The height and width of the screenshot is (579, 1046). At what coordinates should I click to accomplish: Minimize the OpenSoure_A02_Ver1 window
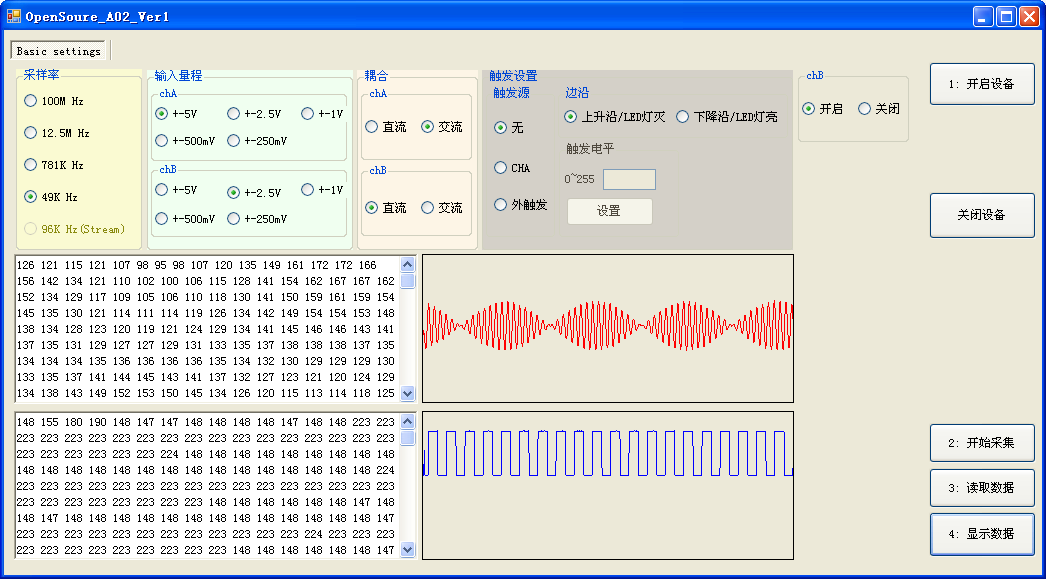click(x=983, y=16)
